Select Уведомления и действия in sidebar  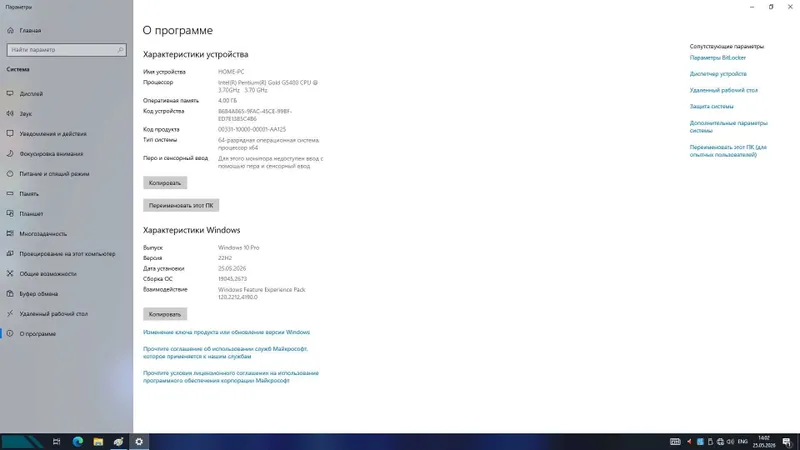click(x=53, y=134)
